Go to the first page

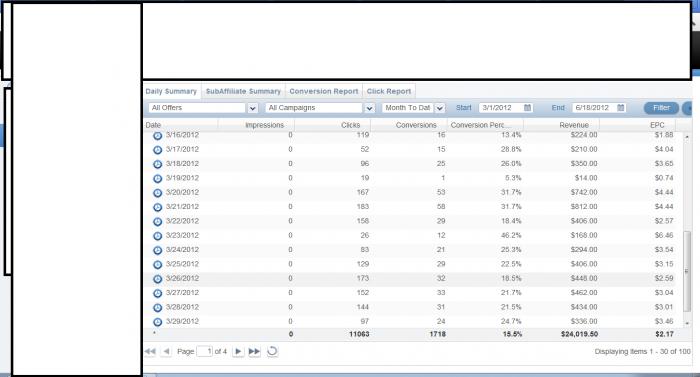(x=150, y=352)
